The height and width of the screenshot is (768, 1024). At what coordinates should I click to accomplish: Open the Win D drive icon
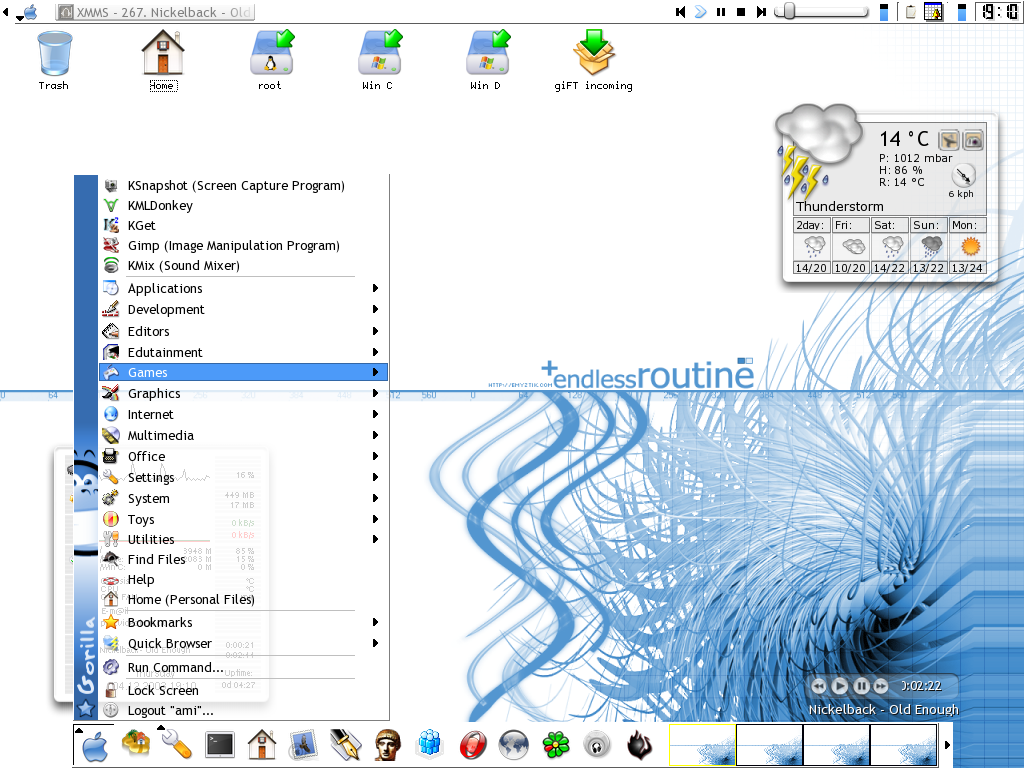pyautogui.click(x=486, y=60)
